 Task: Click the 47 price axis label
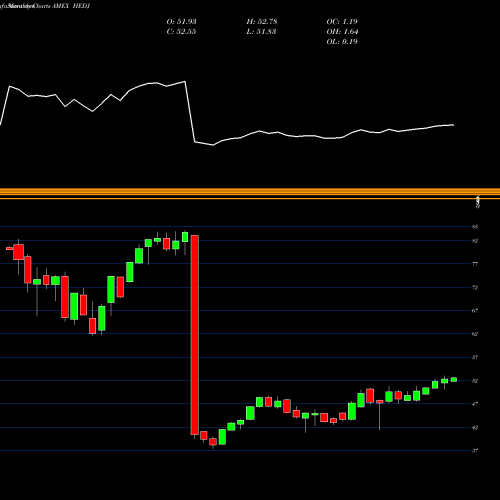(x=475, y=404)
